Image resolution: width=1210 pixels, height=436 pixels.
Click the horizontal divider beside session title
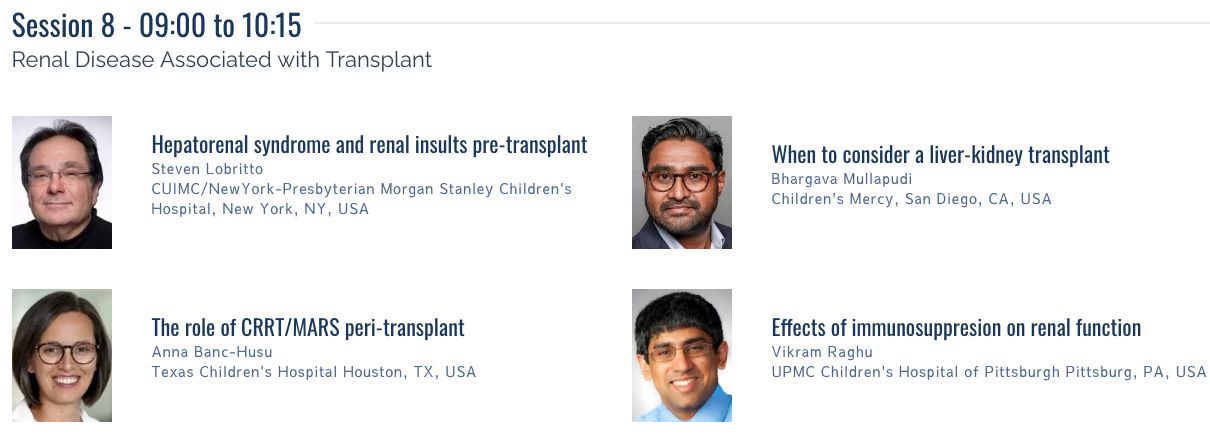(x=762, y=23)
